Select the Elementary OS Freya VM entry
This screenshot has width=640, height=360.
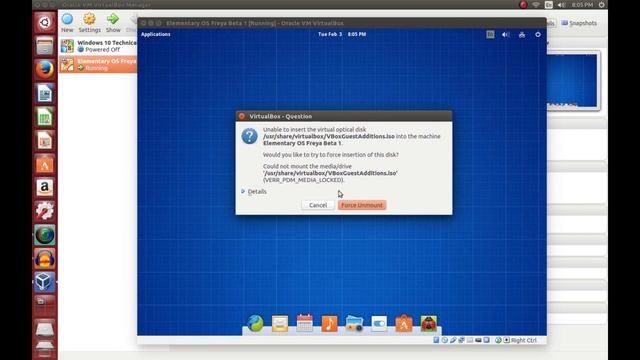(x=98, y=64)
